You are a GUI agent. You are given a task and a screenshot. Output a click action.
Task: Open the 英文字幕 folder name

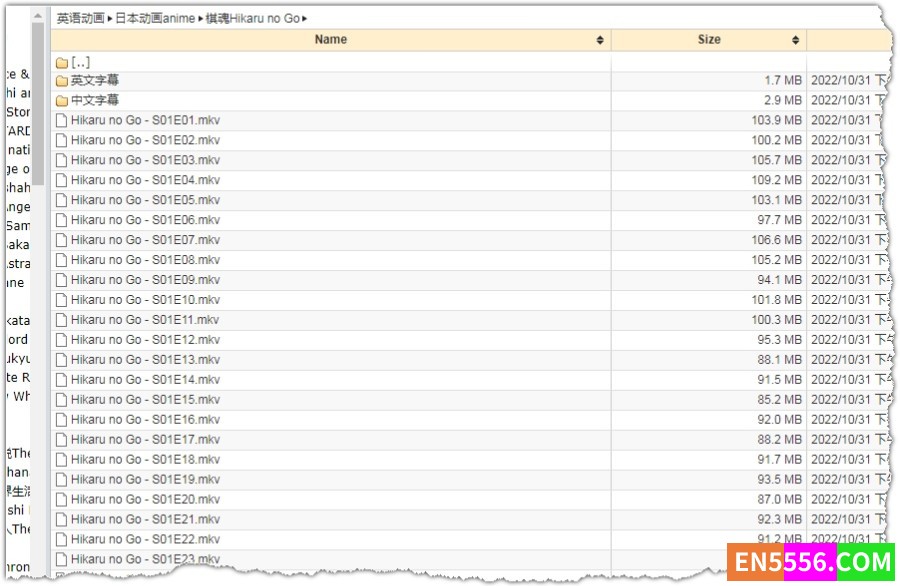(95, 81)
